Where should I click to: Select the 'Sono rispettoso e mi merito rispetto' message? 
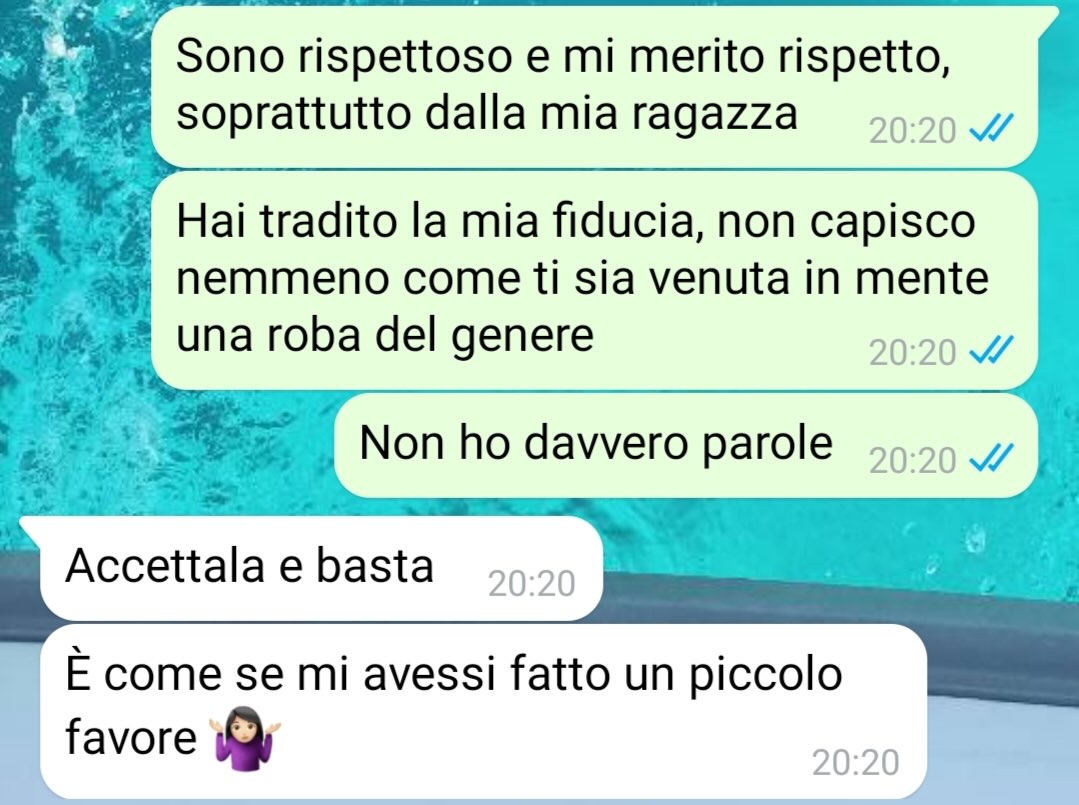point(595,87)
